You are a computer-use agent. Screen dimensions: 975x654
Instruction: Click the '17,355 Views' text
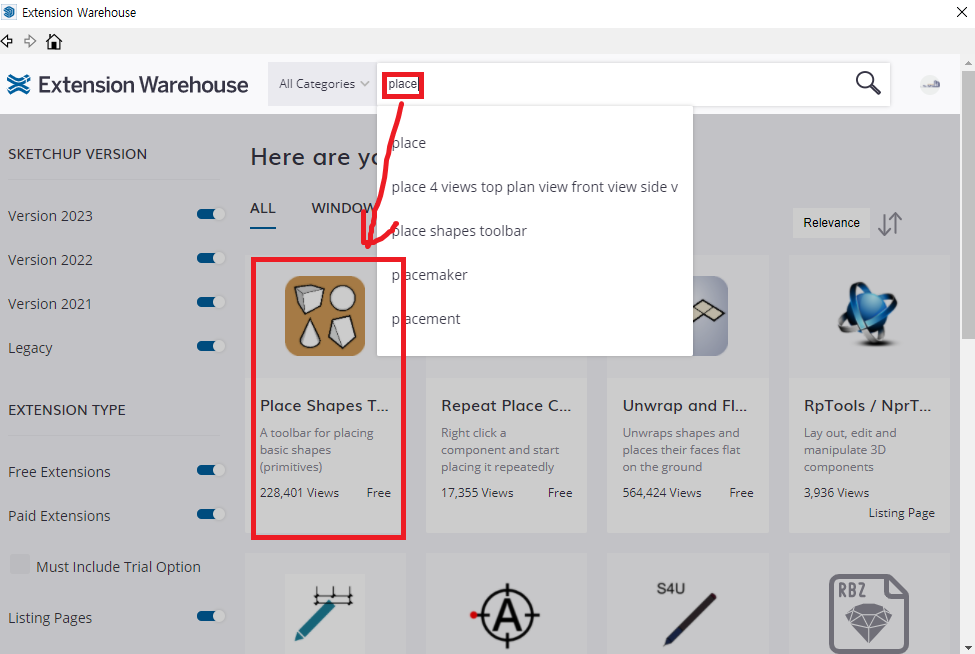point(478,493)
